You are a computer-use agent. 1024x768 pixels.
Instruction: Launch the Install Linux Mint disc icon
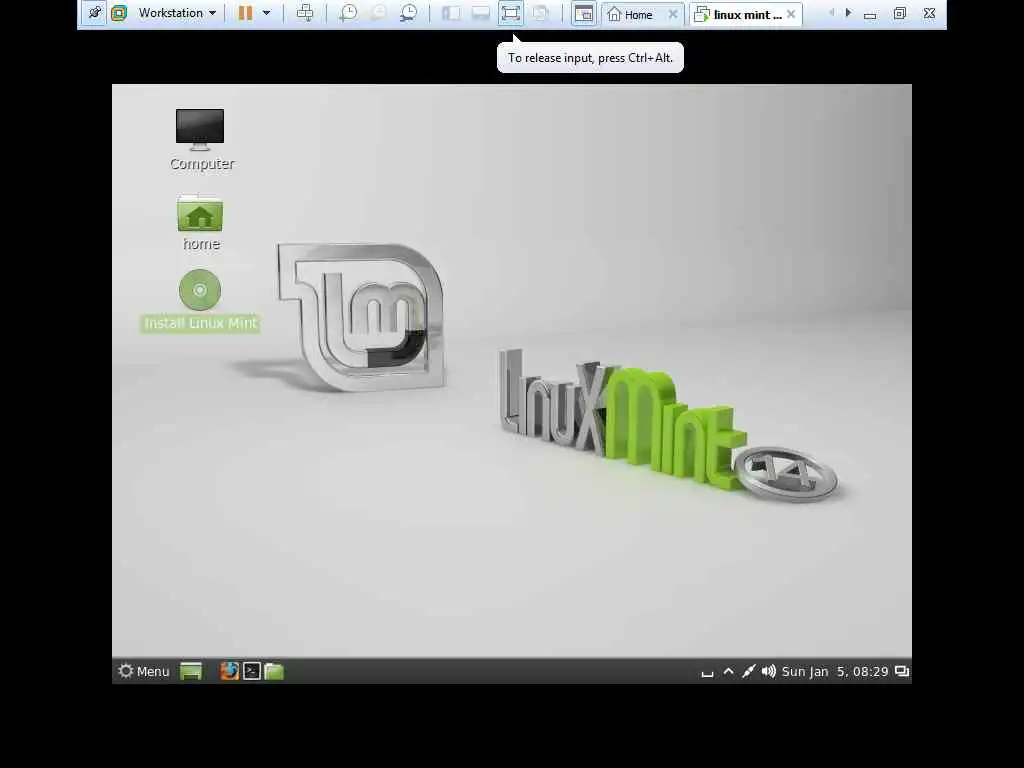click(x=200, y=290)
